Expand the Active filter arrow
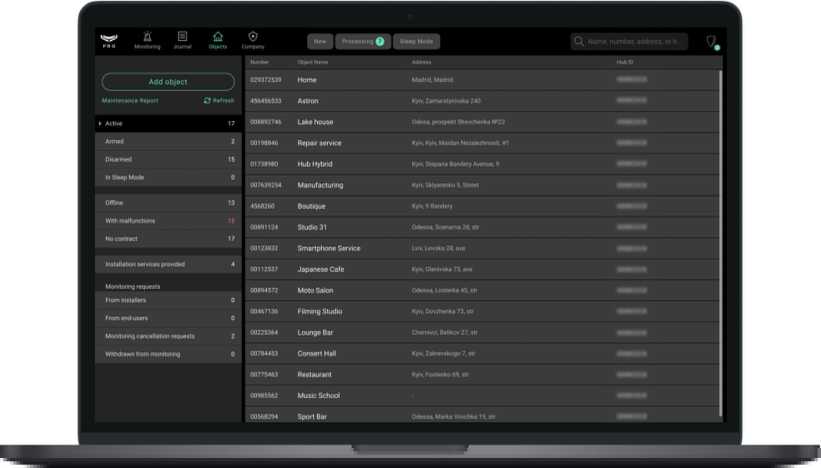The image size is (821, 468). click(100, 124)
